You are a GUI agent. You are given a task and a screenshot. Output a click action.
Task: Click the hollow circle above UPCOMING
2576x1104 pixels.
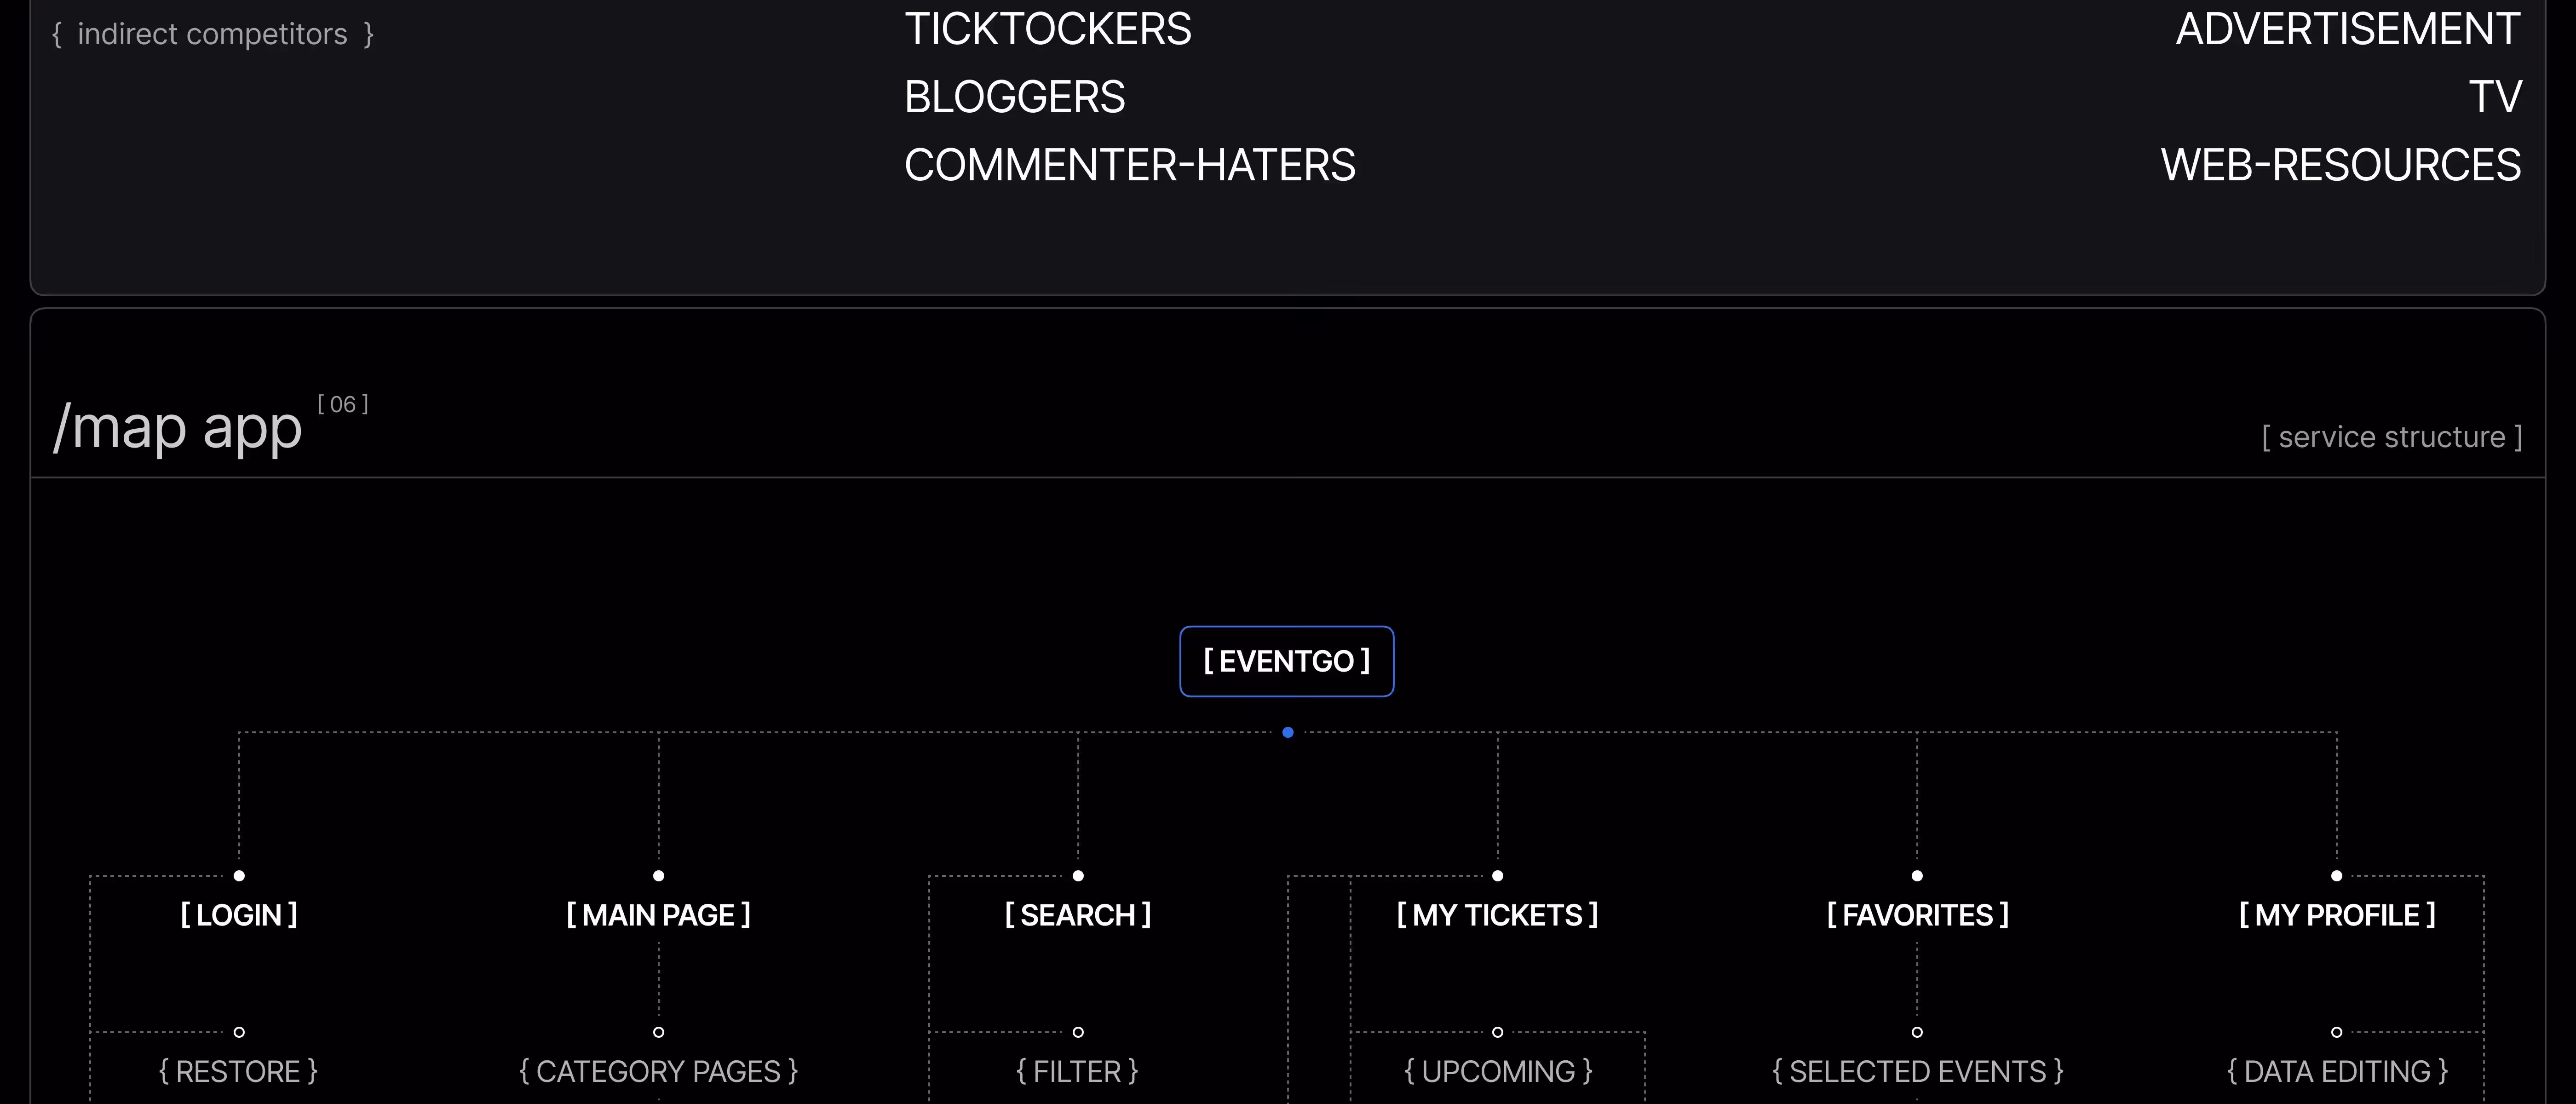coord(1497,1032)
